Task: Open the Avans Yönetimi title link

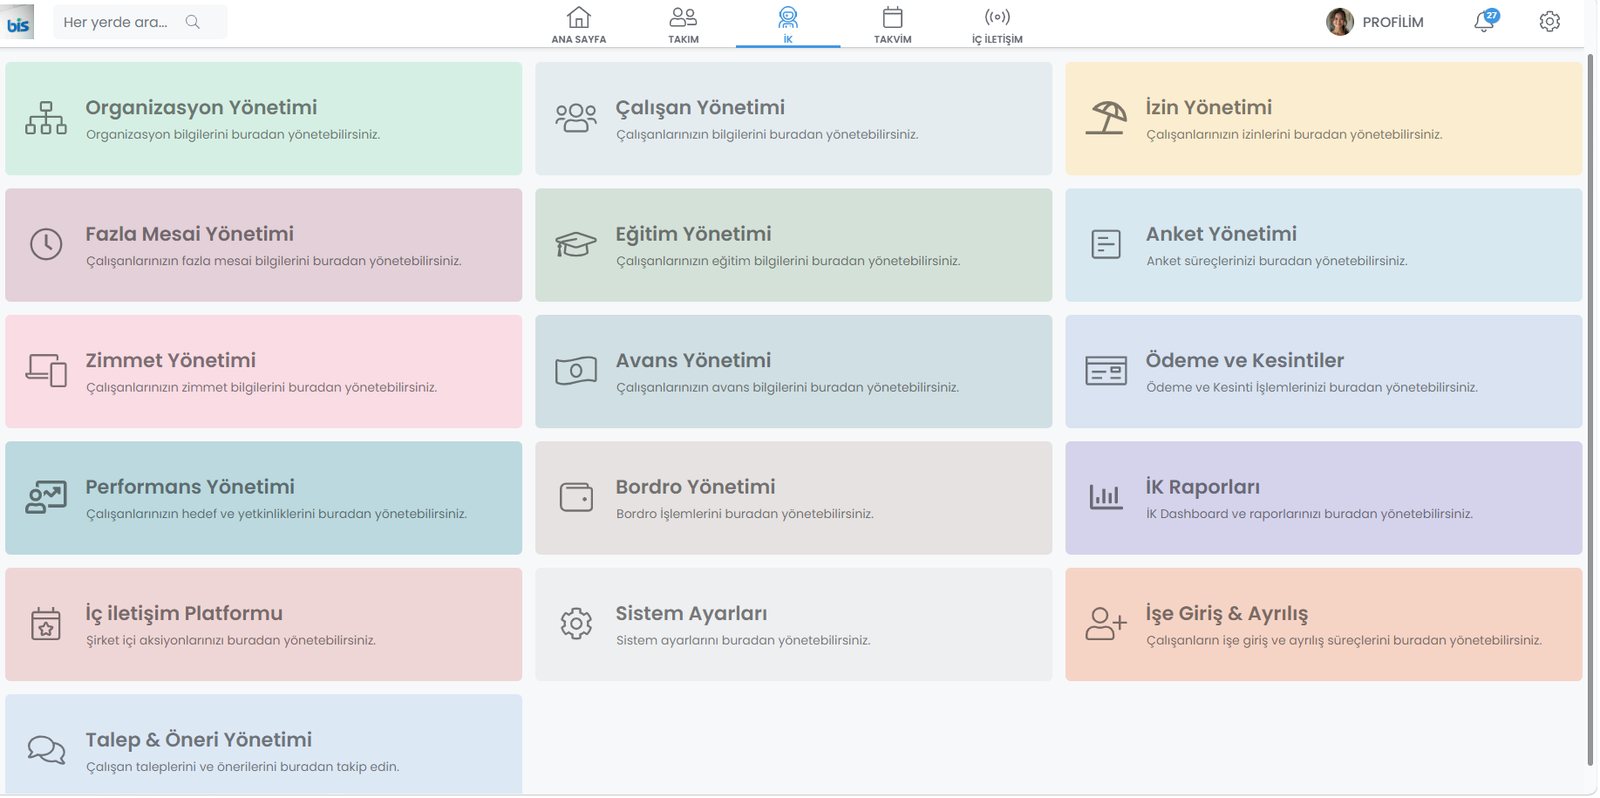Action: (x=694, y=360)
